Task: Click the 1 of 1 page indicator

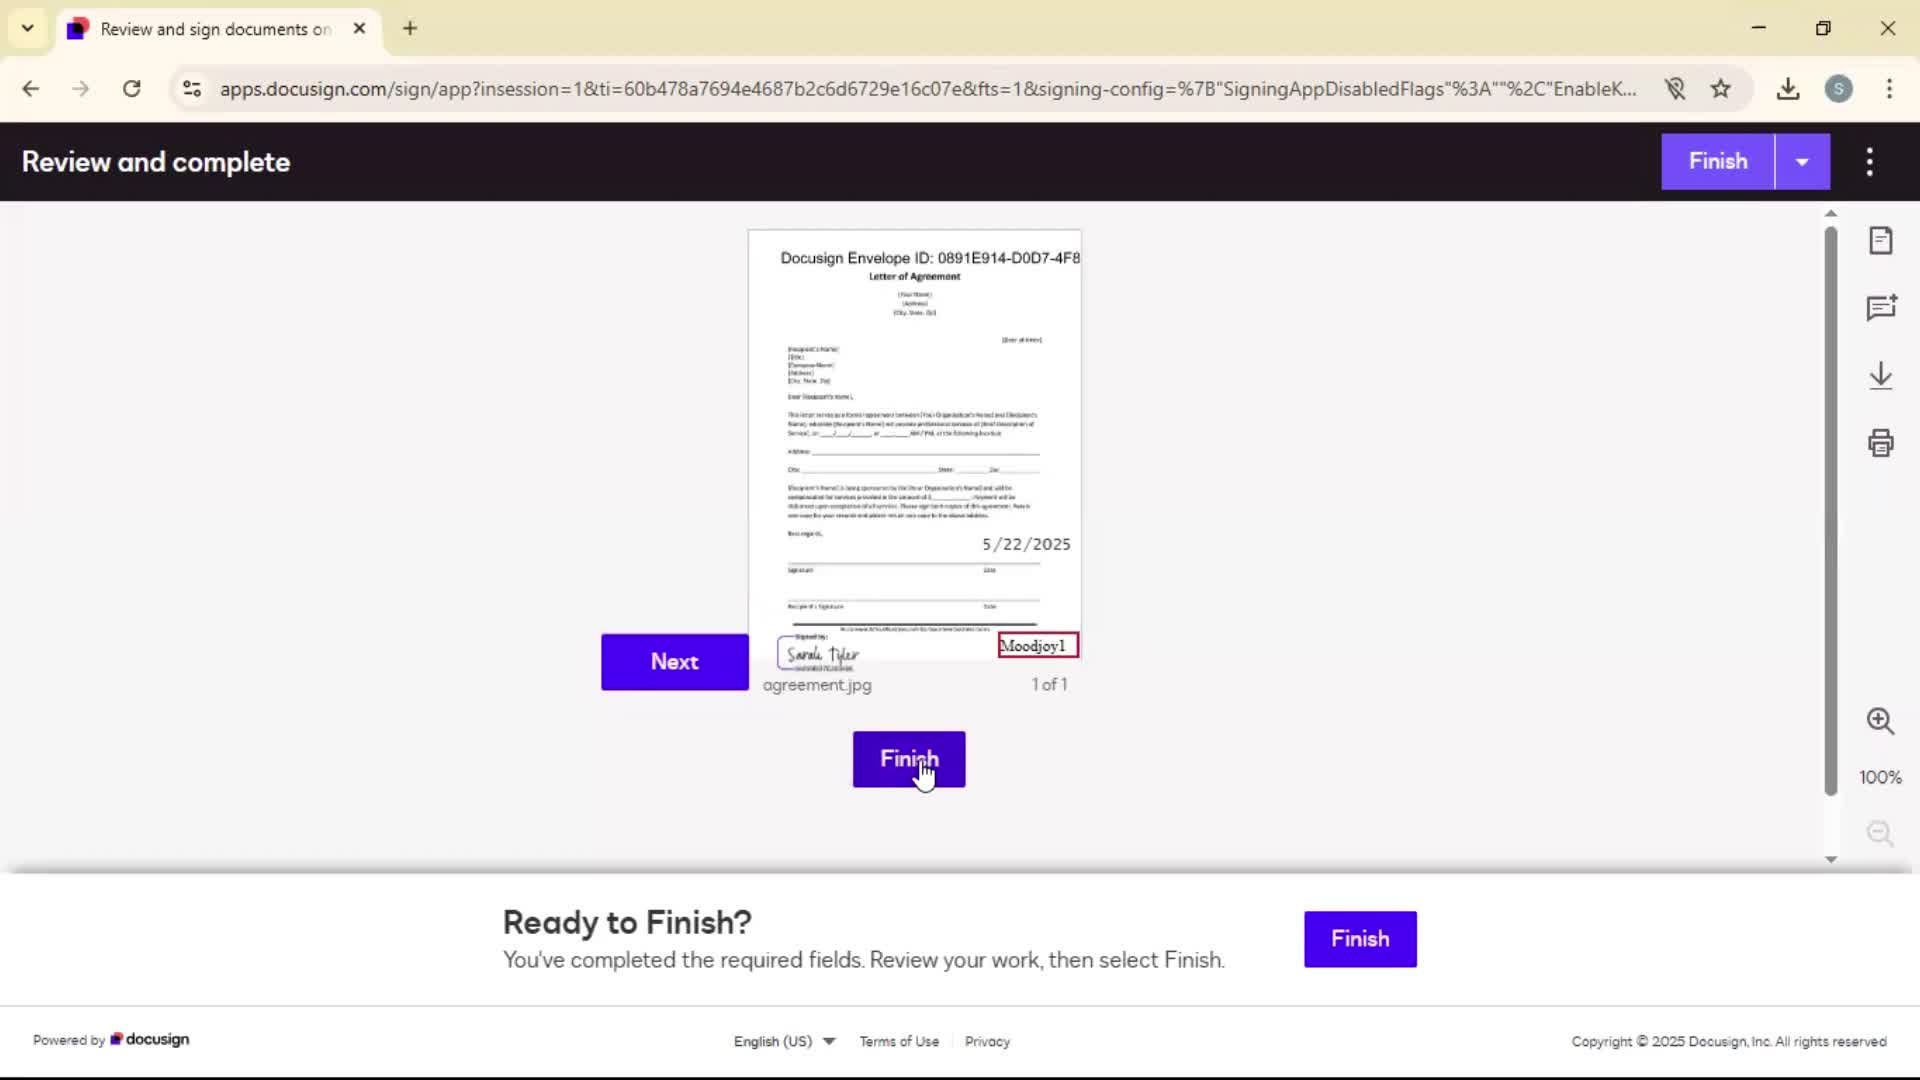Action: 1049,685
